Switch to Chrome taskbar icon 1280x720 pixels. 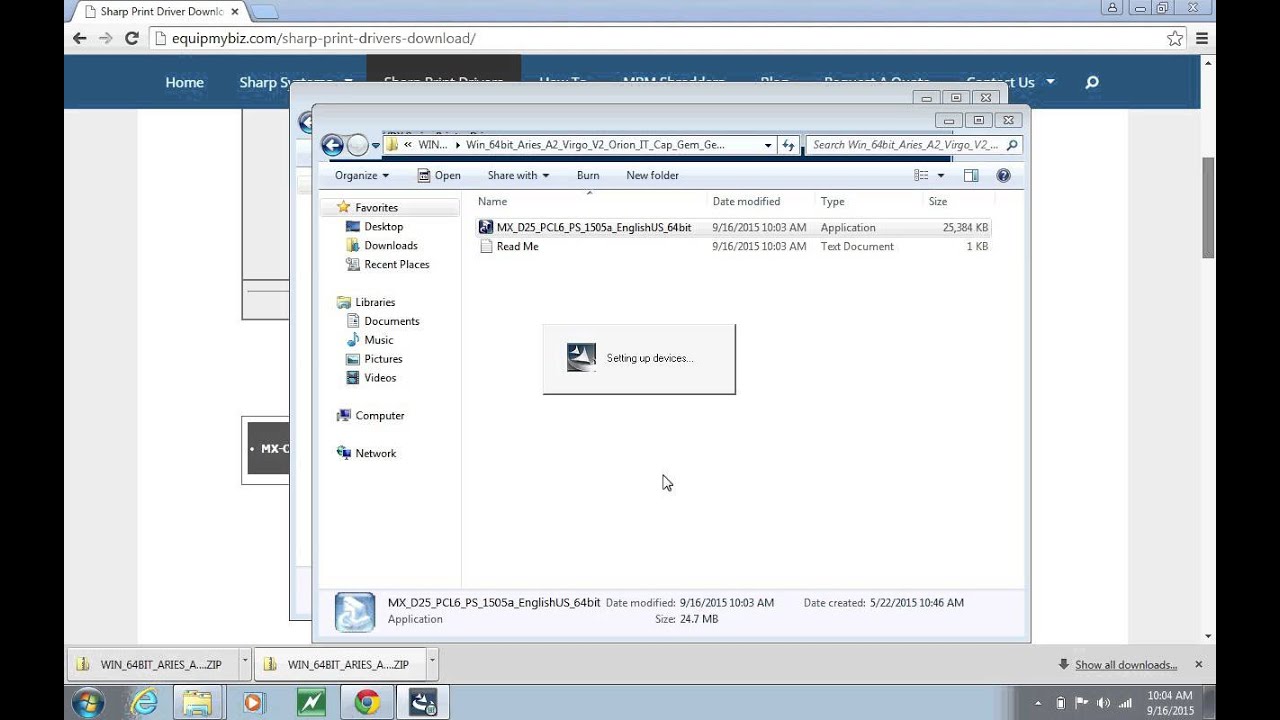(x=367, y=703)
